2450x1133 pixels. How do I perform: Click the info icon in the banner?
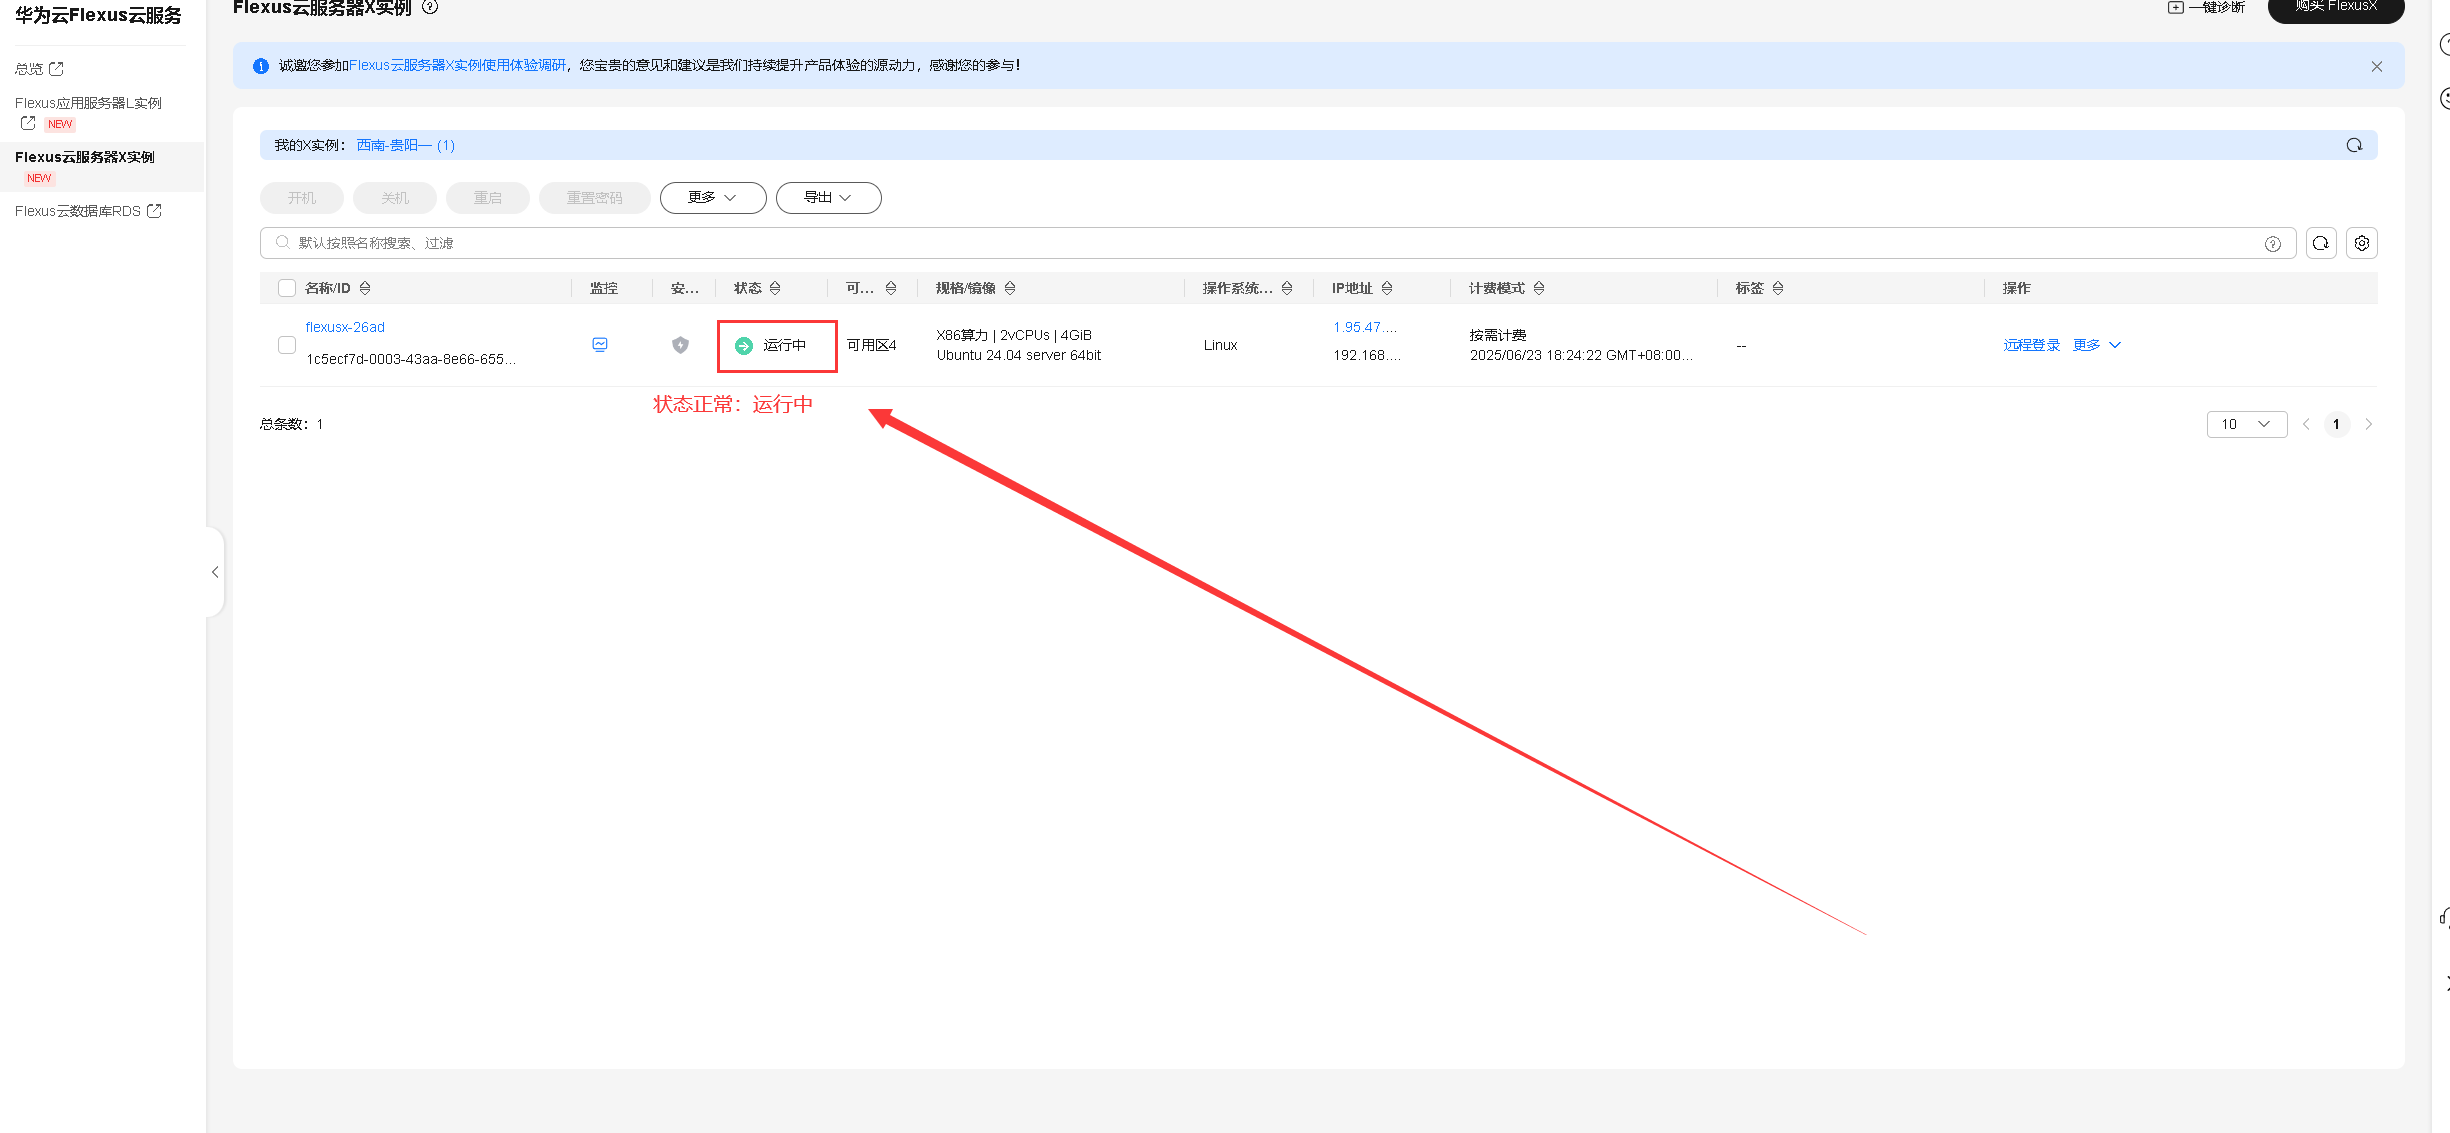(x=261, y=66)
